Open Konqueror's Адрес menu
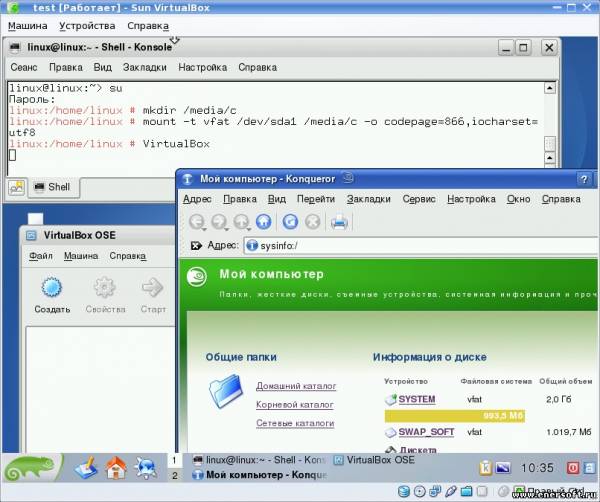Screen dimensions: 600x502 [197, 199]
